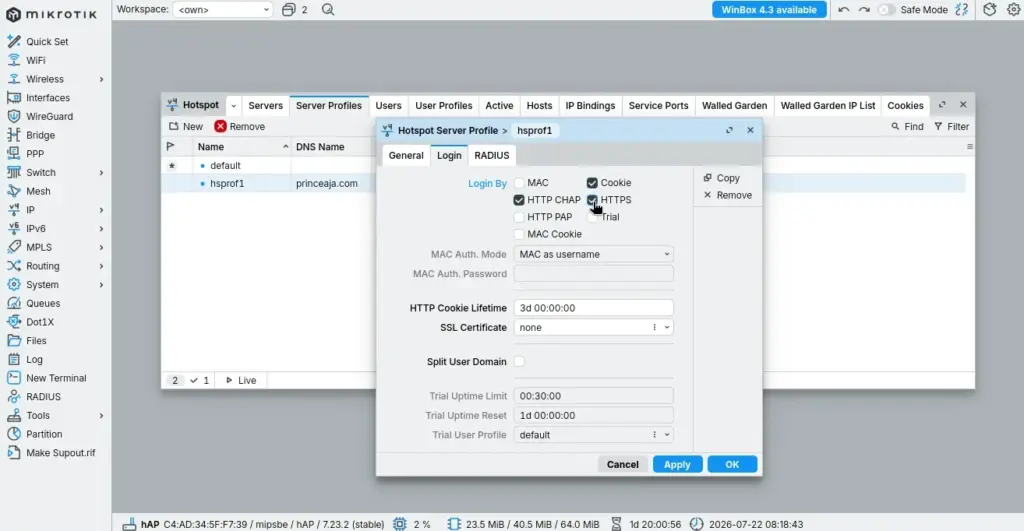Expand the IP submenu
The width and height of the screenshot is (1024, 531).
pos(101,210)
